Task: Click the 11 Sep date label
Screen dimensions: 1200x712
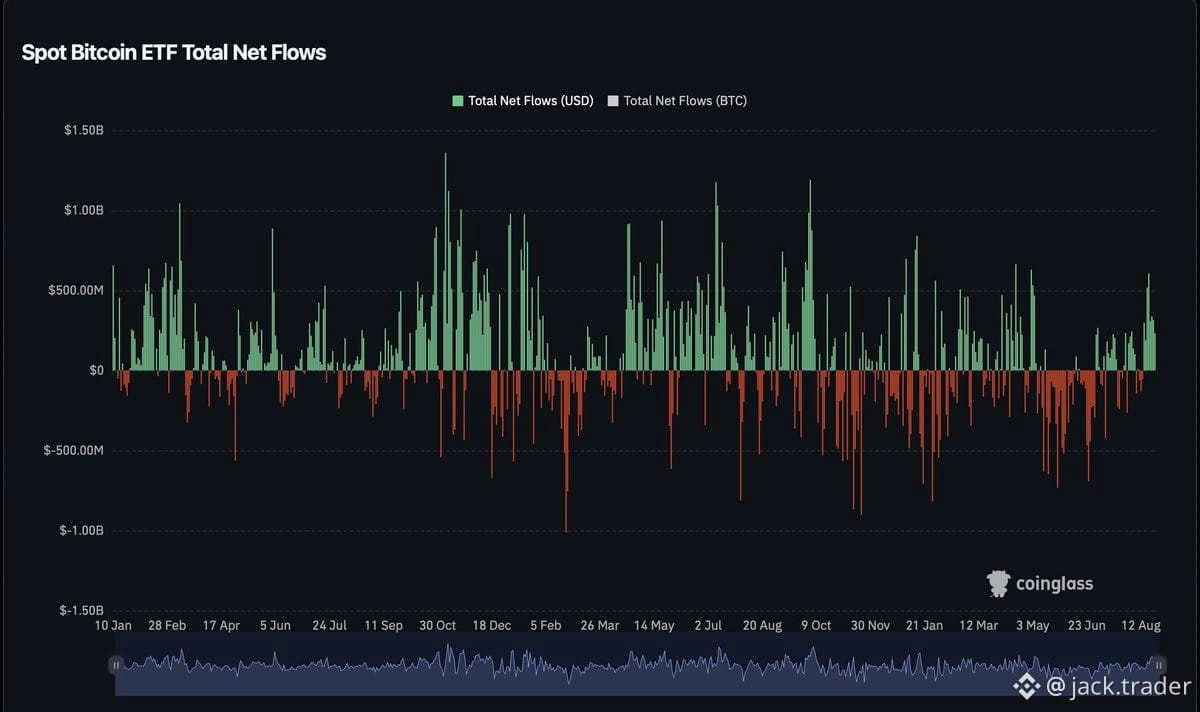Action: (383, 626)
